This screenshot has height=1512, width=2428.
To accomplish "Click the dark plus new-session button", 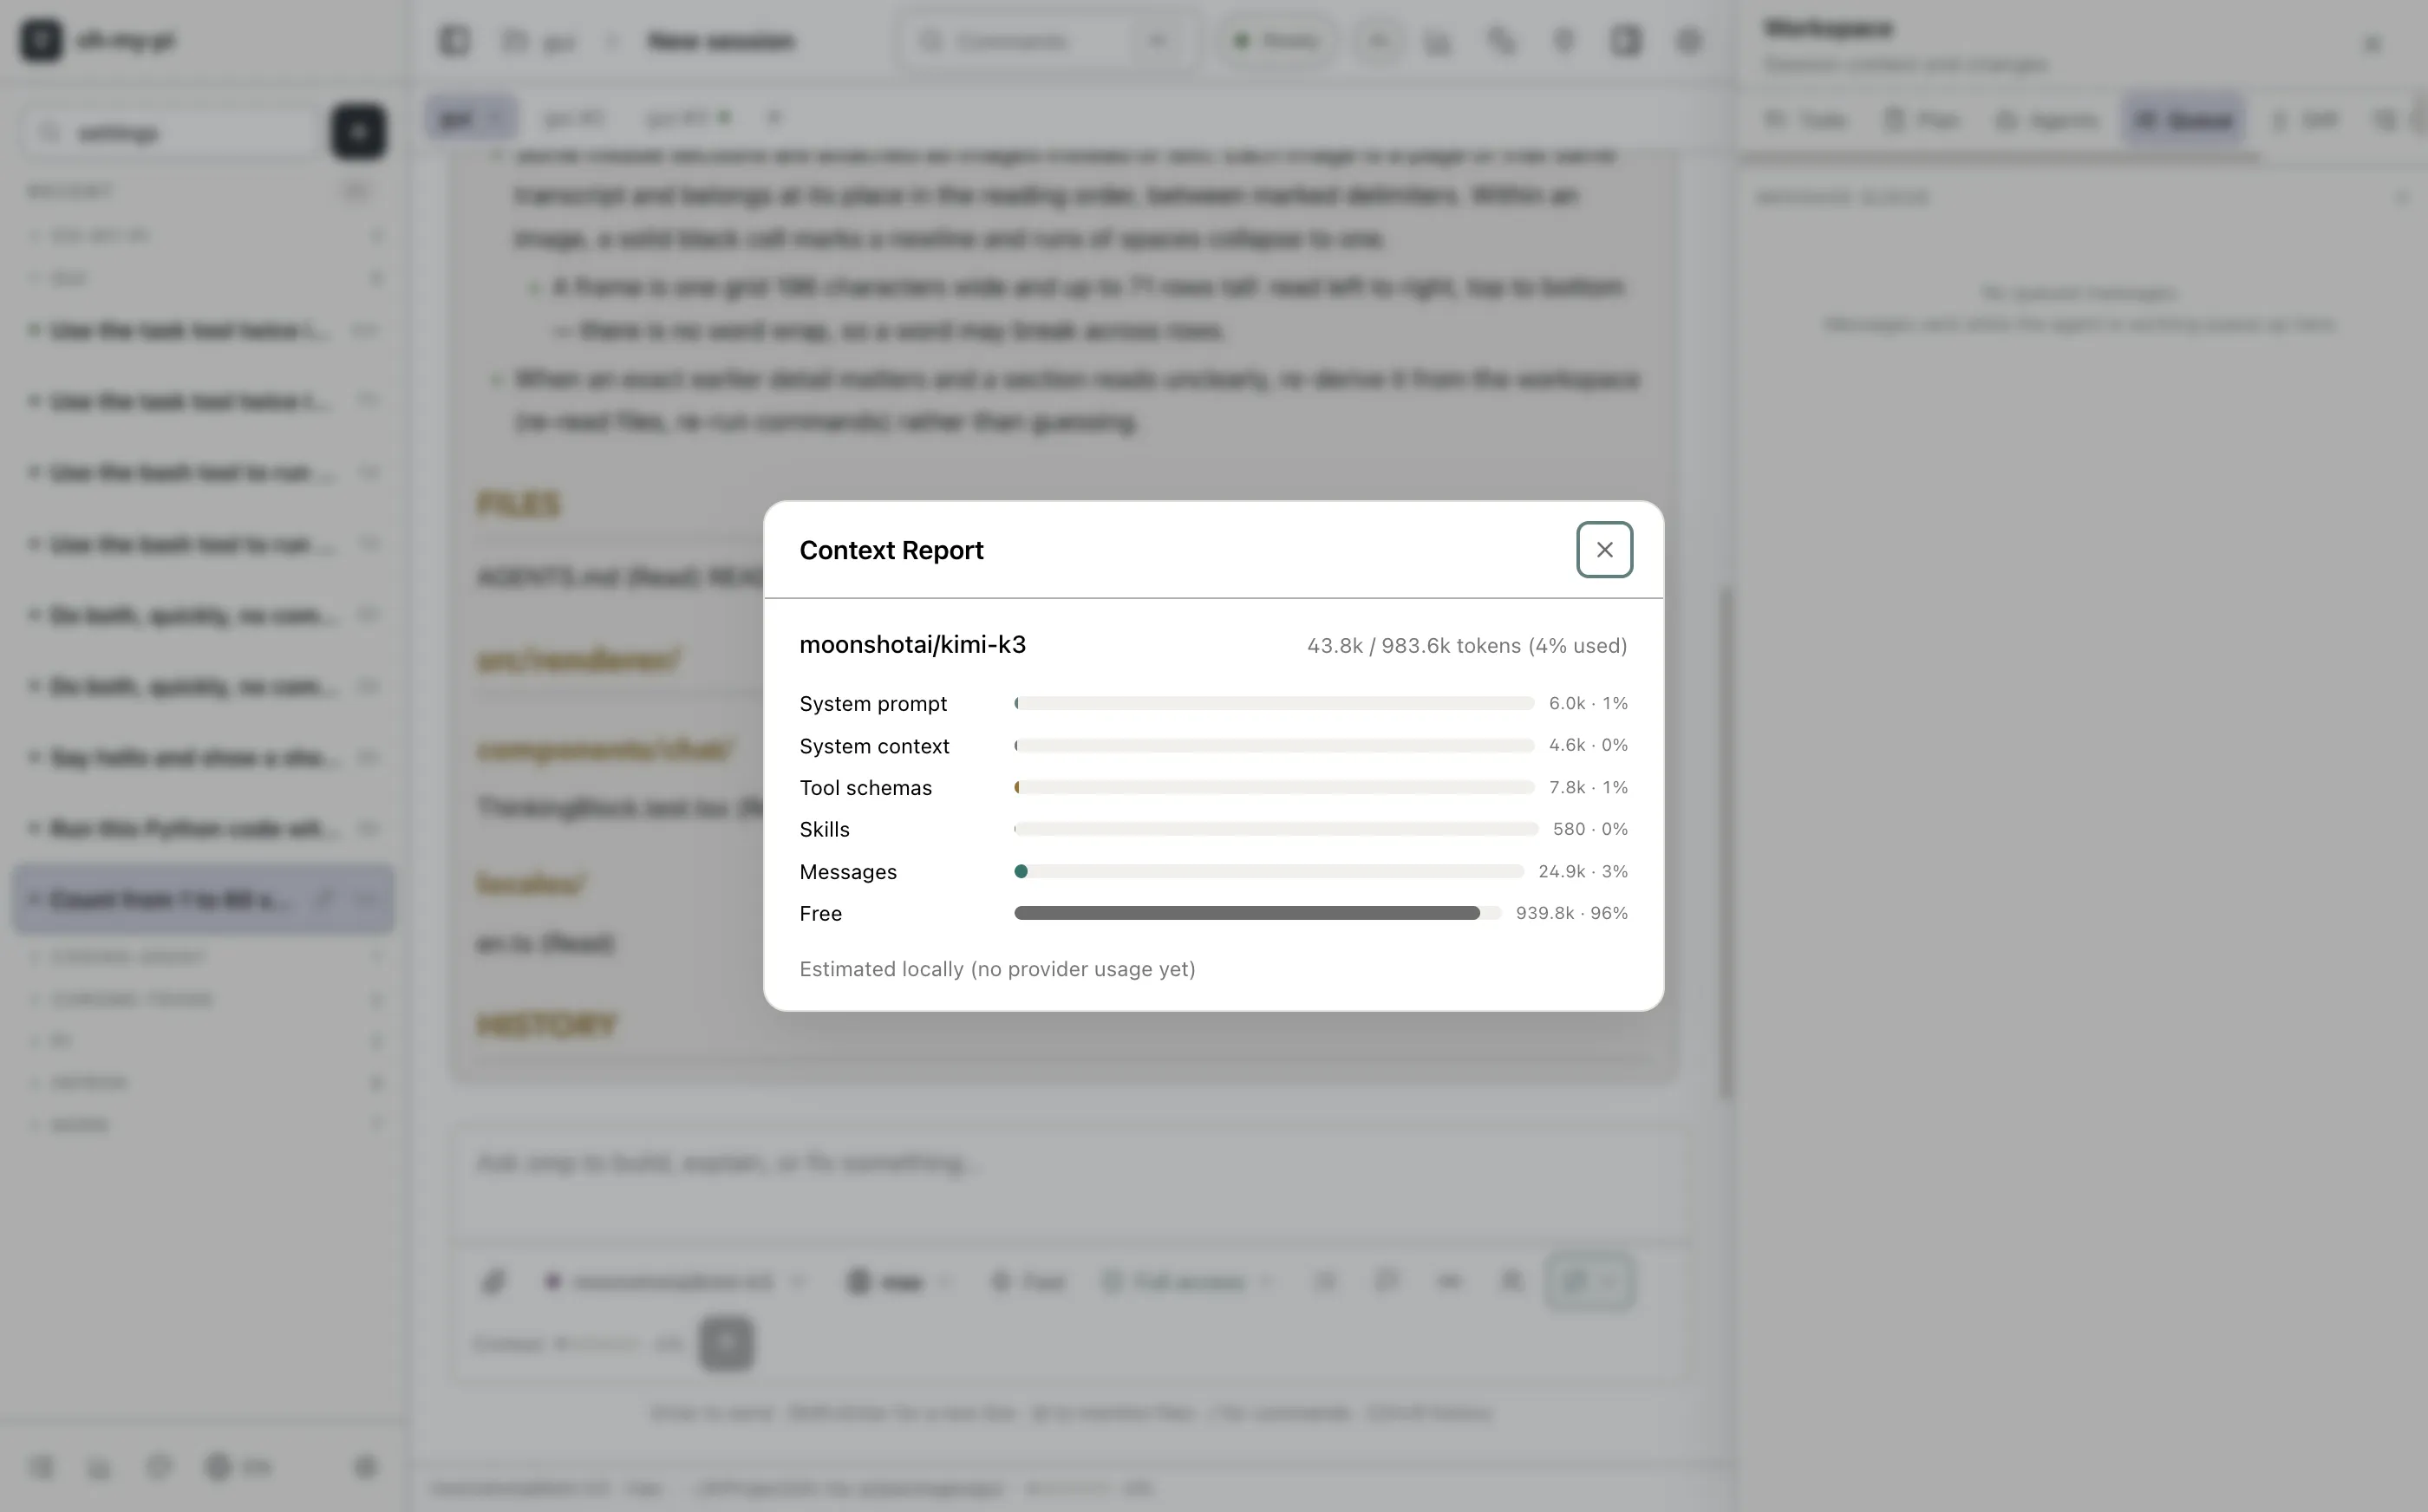I will pyautogui.click(x=358, y=132).
